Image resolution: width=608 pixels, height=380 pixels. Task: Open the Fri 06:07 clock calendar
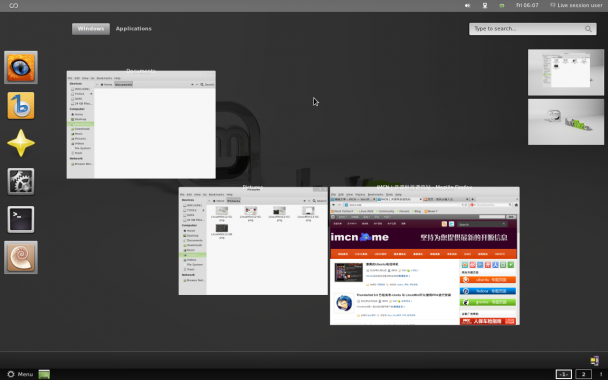pyautogui.click(x=527, y=5)
